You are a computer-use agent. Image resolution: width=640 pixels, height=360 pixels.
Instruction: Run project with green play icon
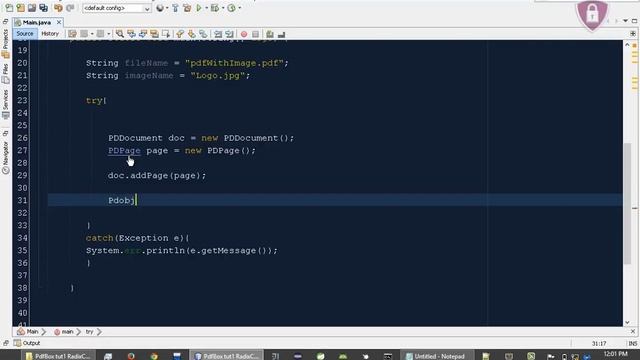pos(199,8)
